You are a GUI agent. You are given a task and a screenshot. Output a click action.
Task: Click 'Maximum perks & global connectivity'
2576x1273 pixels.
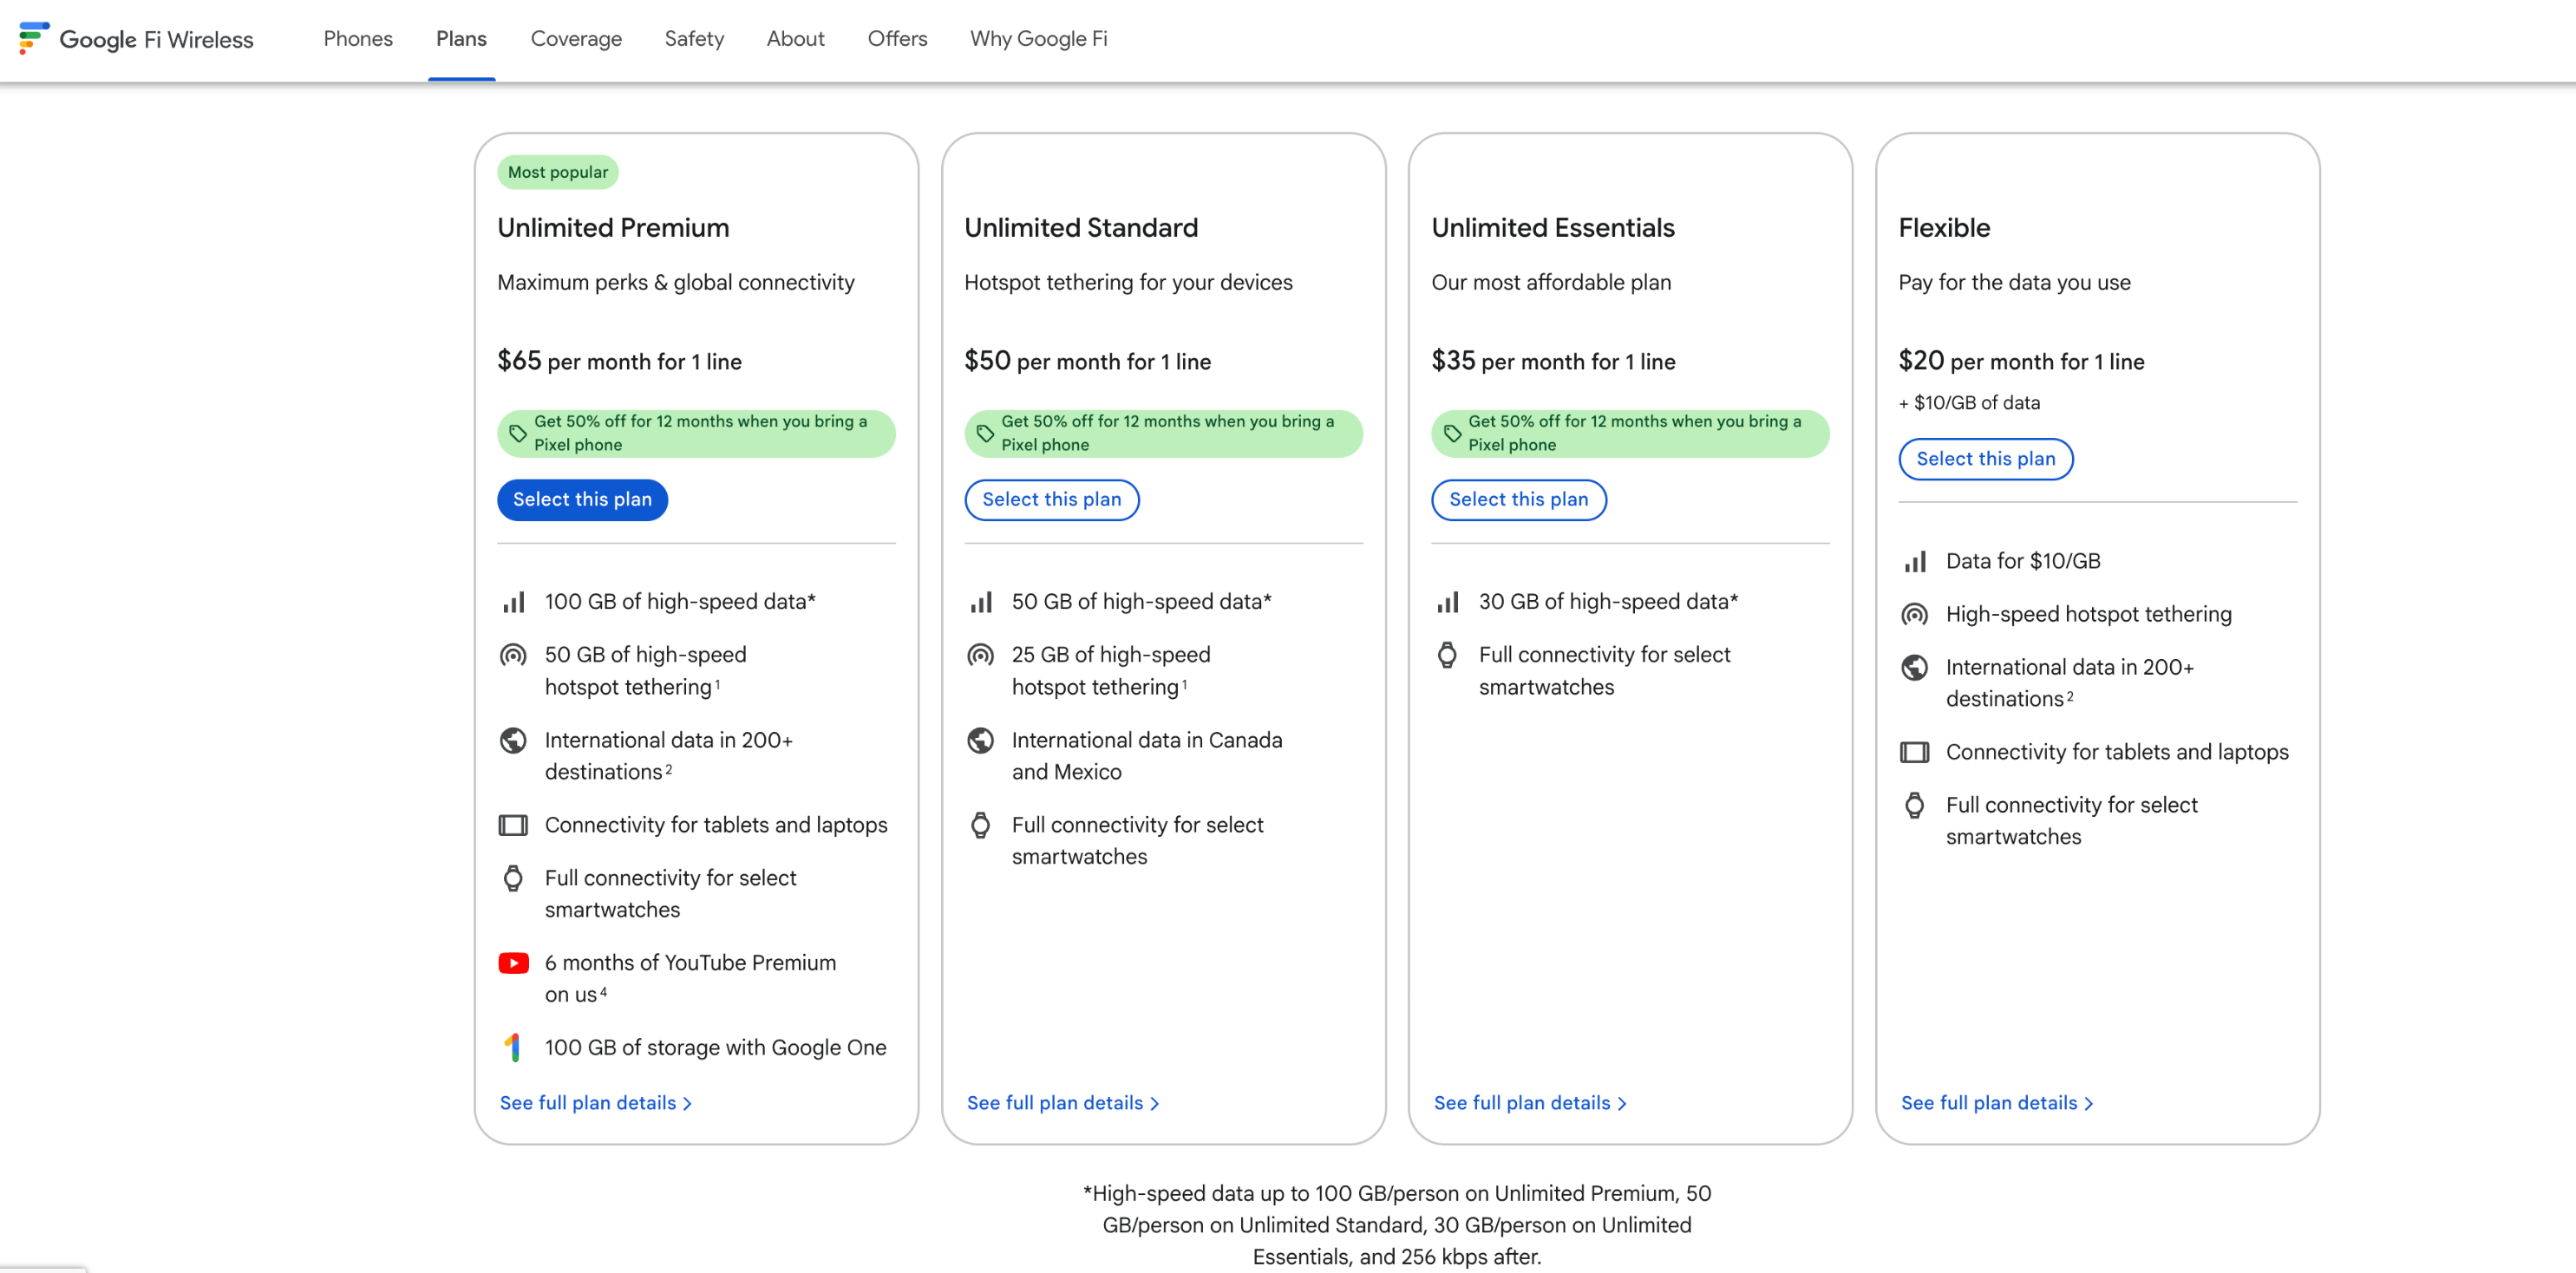click(x=675, y=283)
